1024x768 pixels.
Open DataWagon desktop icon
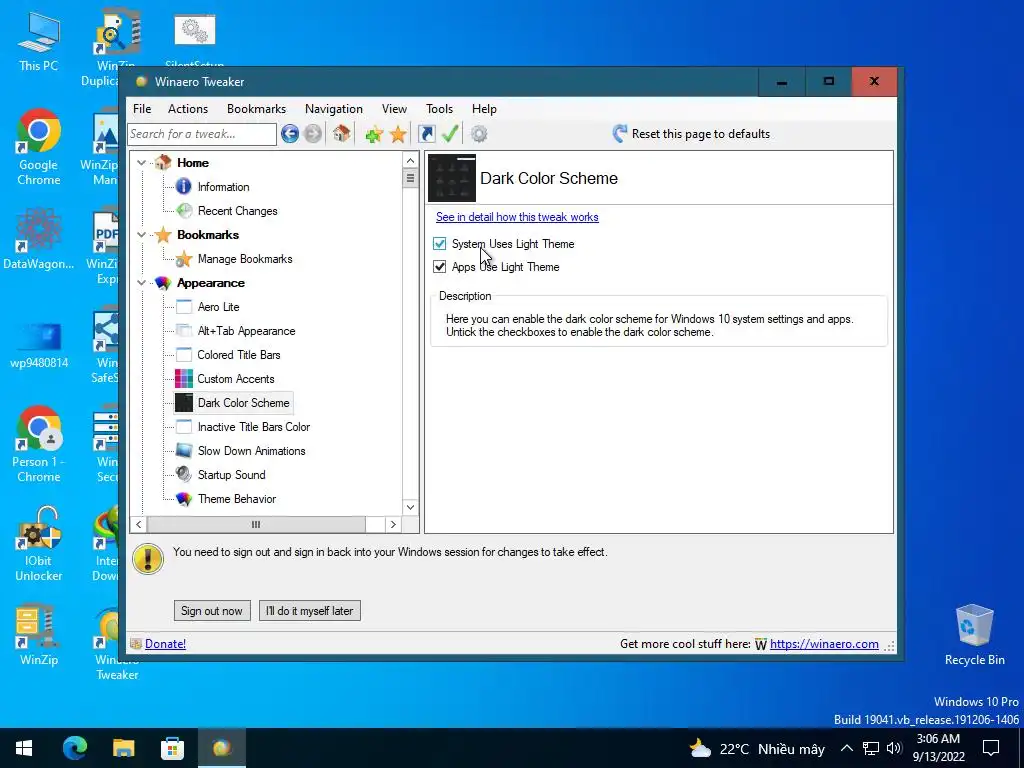click(39, 238)
